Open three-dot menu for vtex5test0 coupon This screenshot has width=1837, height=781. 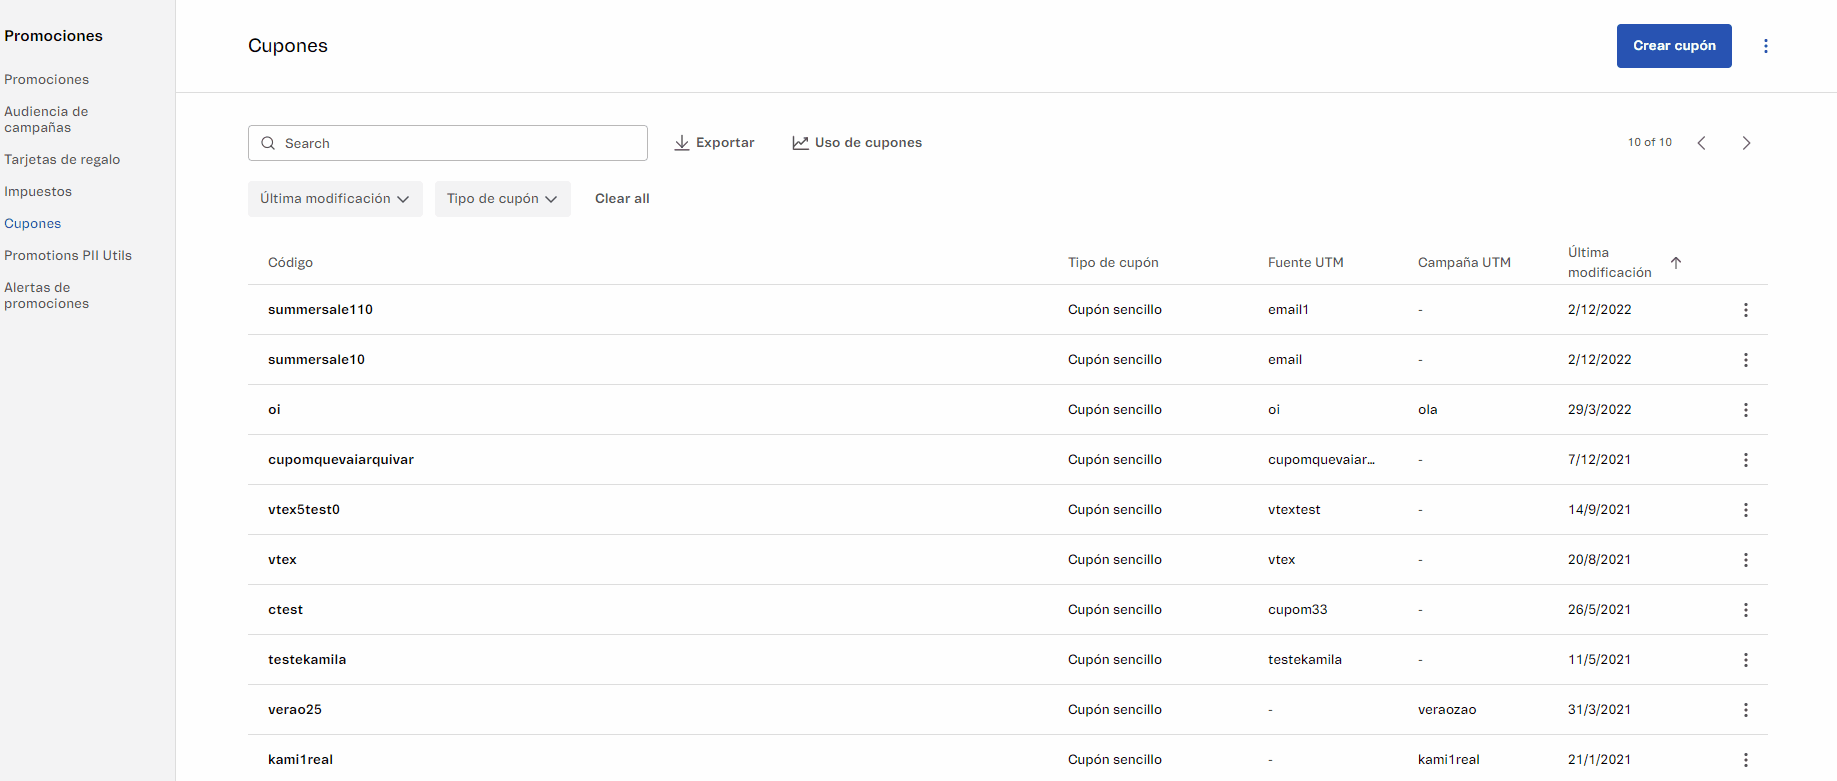(1745, 510)
